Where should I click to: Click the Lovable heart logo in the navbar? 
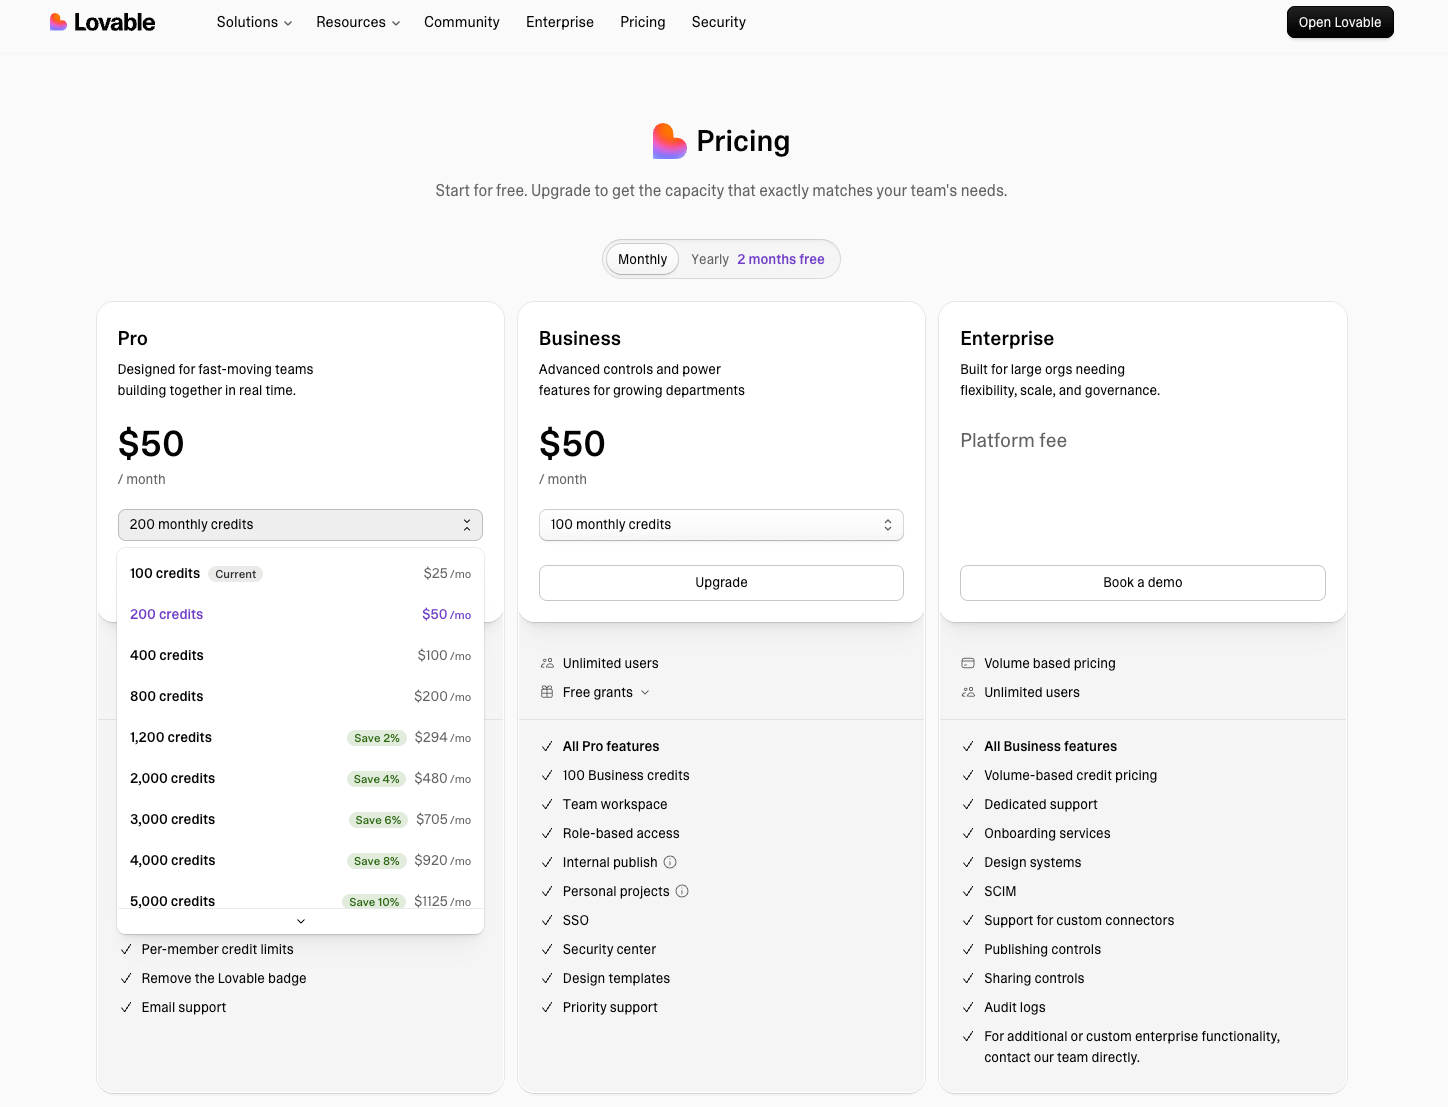point(58,22)
